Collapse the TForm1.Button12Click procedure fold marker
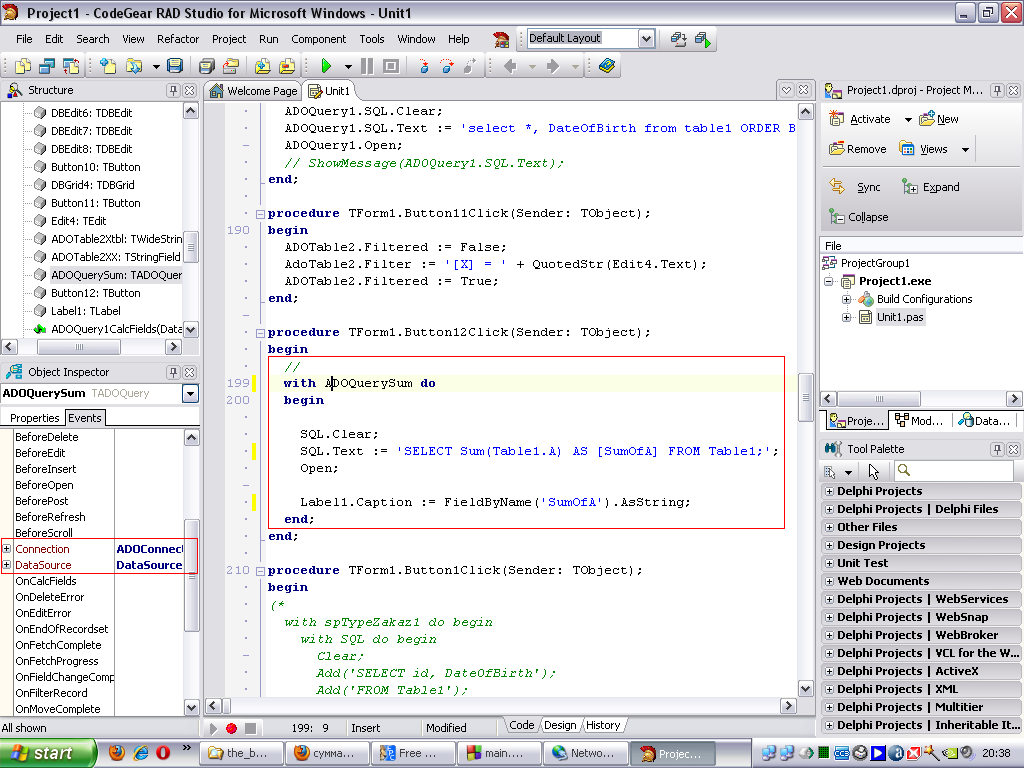Image resolution: width=1024 pixels, height=768 pixels. pos(260,332)
